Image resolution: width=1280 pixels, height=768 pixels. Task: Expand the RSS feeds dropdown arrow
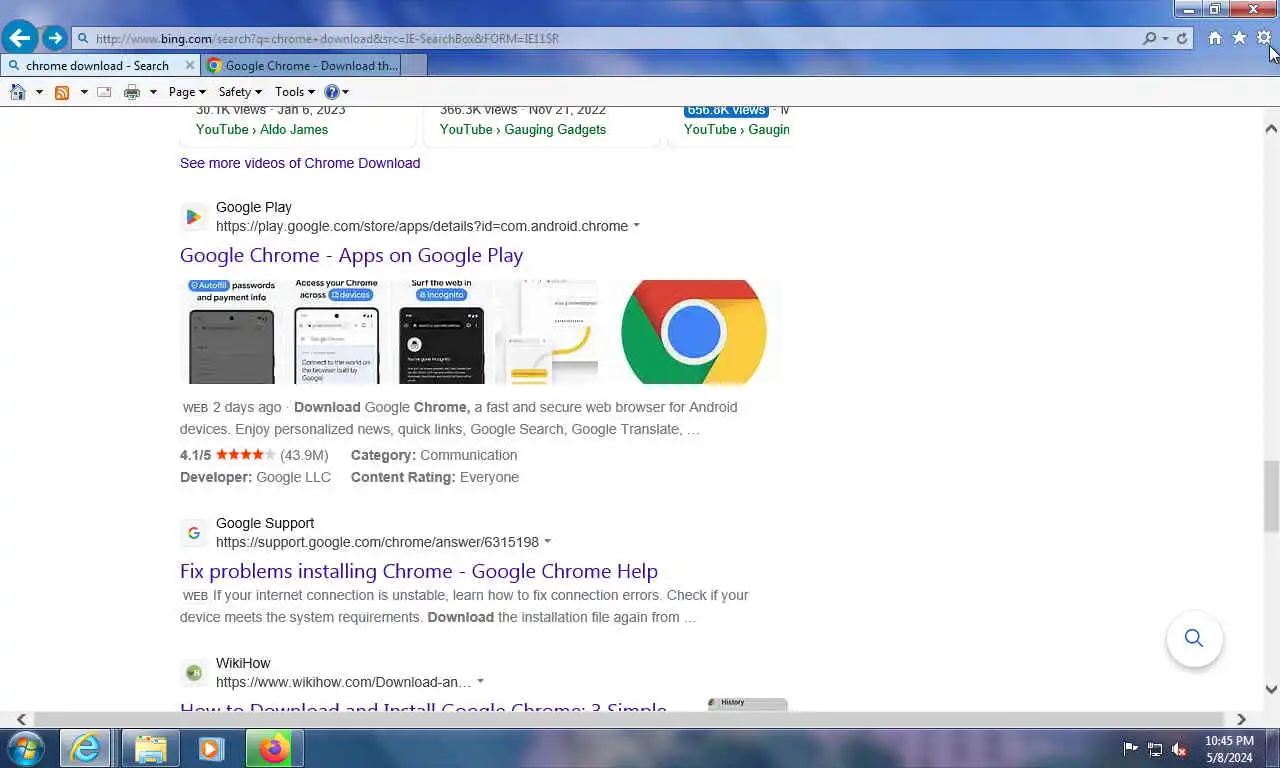tap(84, 92)
